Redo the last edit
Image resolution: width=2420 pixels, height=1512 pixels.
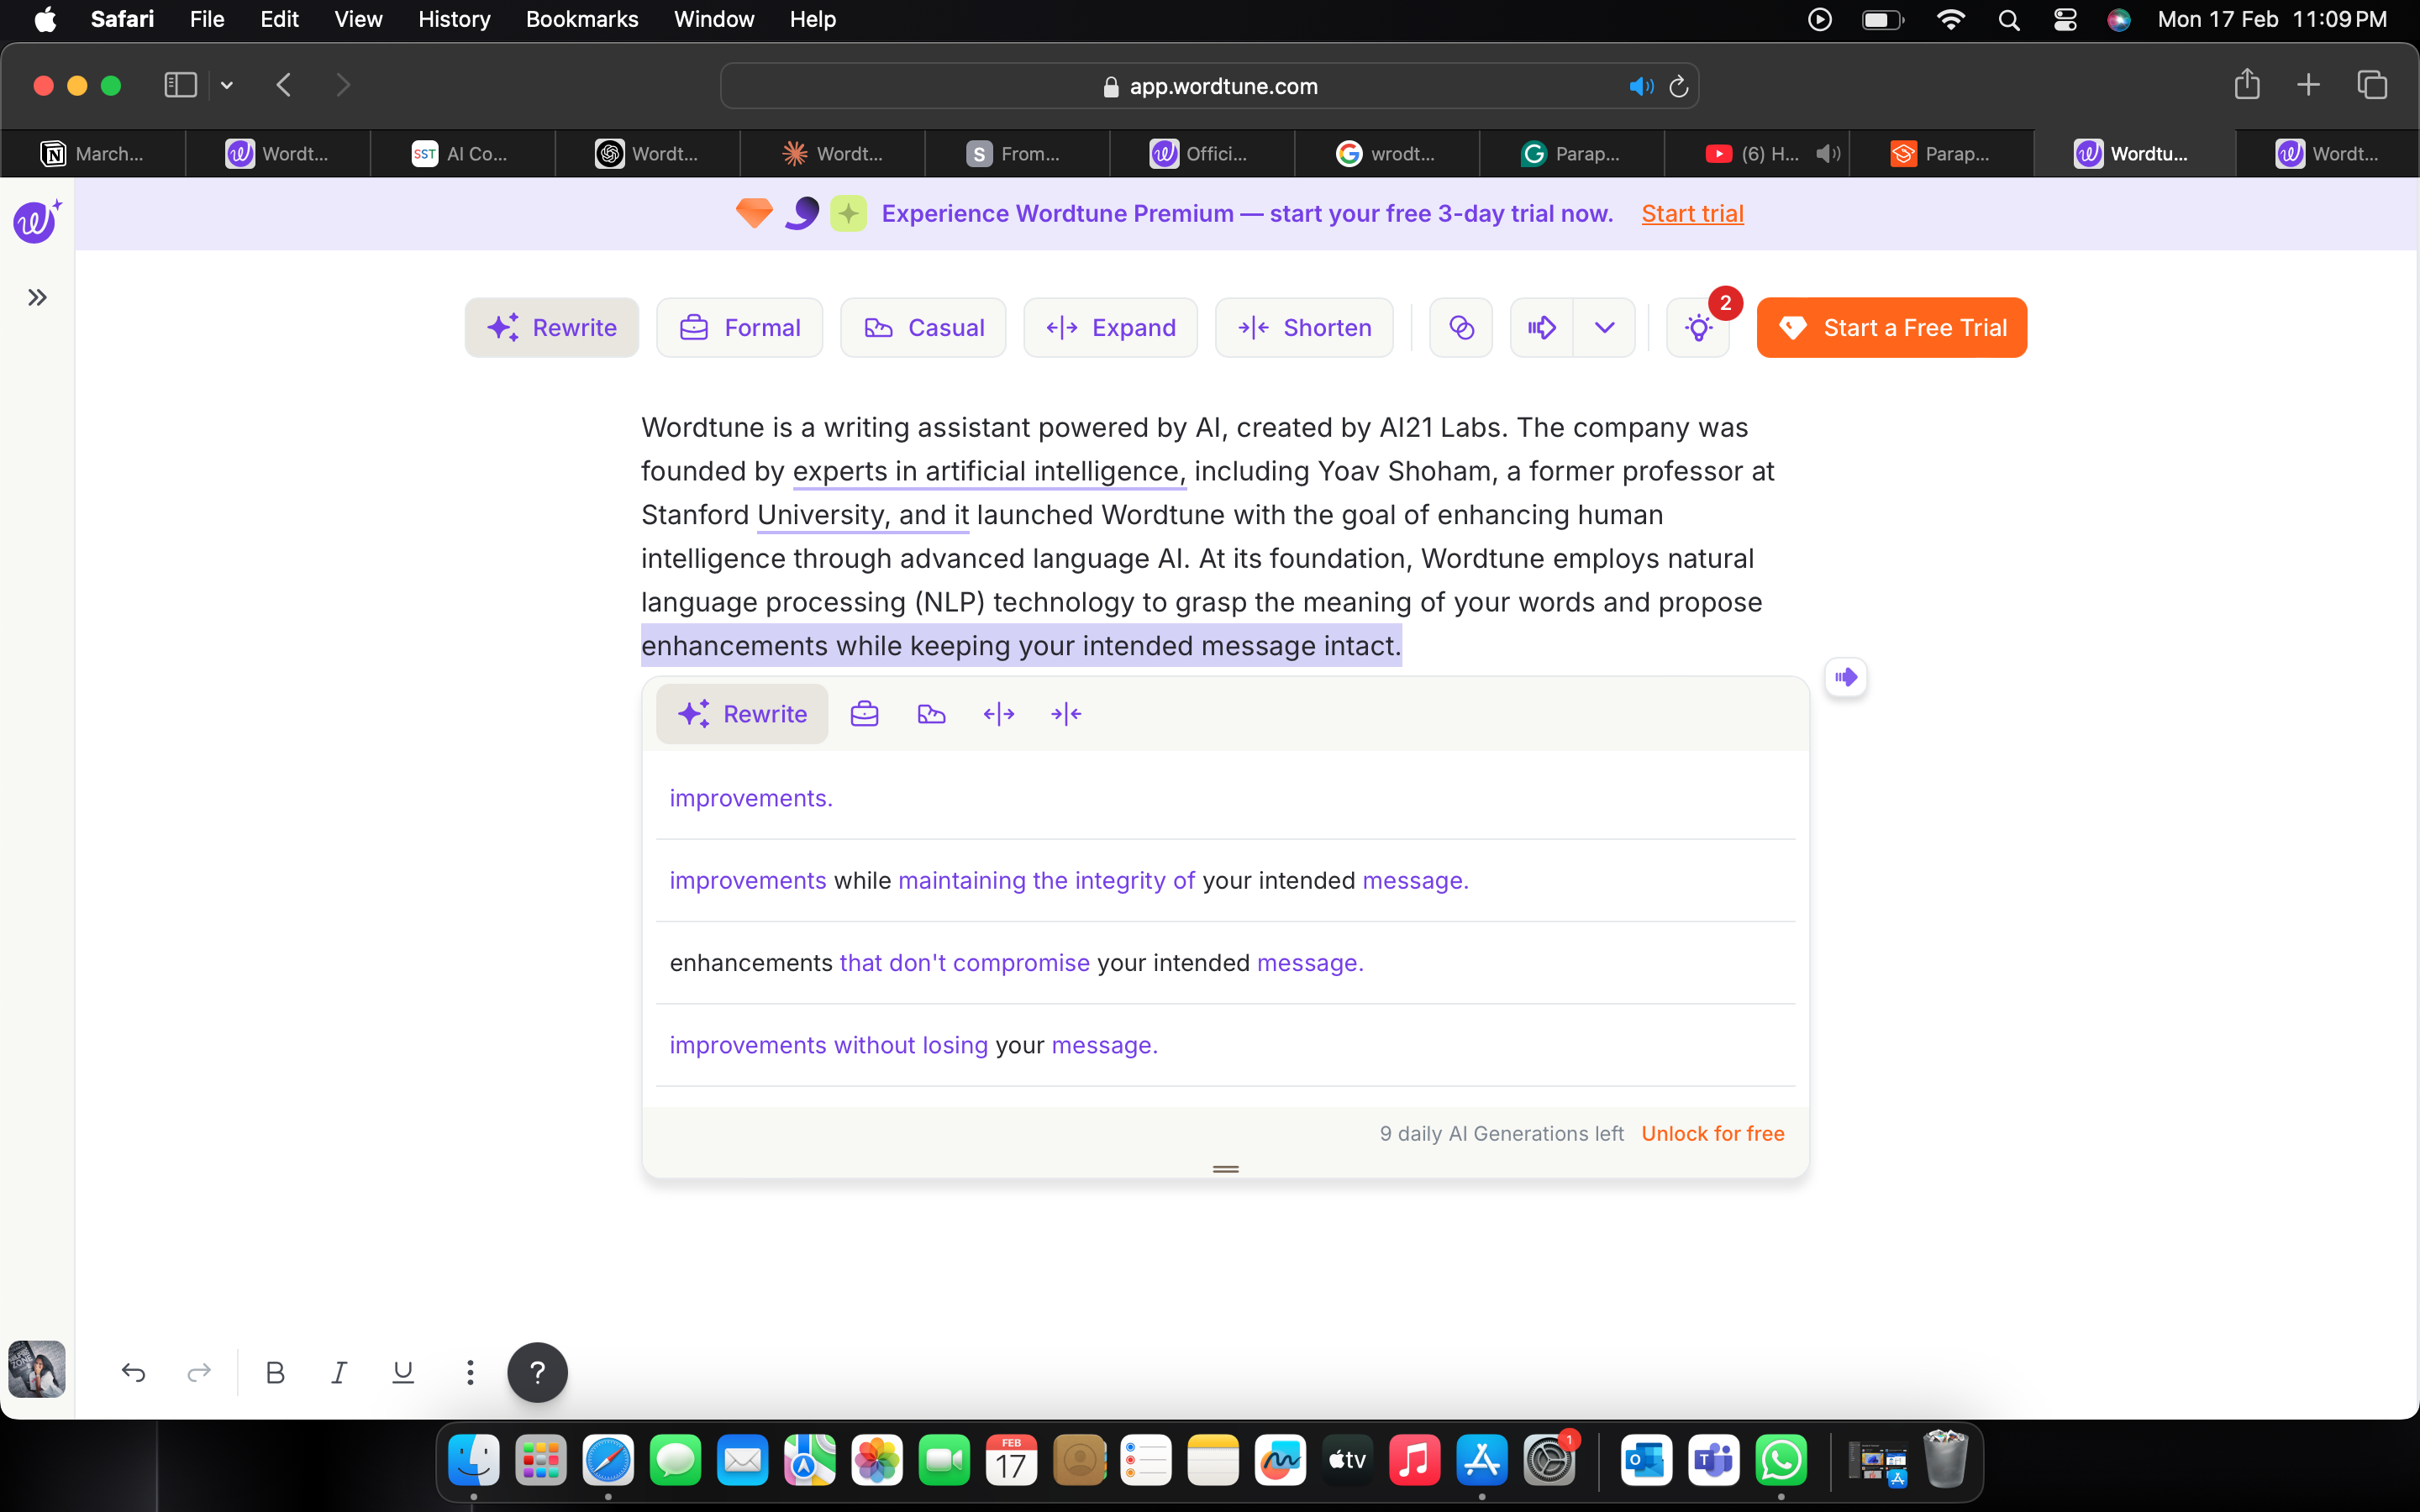click(x=199, y=1372)
